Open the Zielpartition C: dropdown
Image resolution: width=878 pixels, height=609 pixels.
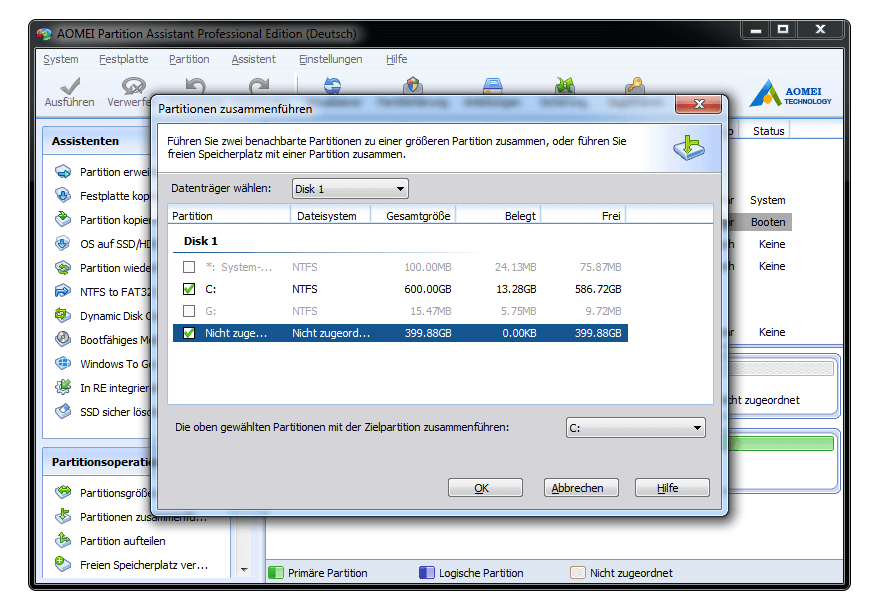pos(636,428)
